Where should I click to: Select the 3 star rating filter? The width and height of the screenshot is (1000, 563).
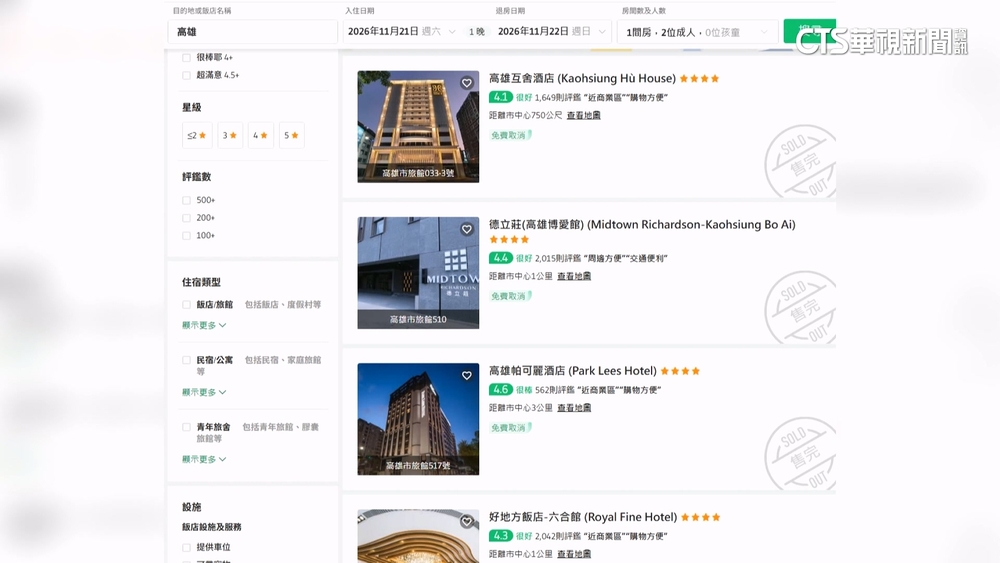230,135
